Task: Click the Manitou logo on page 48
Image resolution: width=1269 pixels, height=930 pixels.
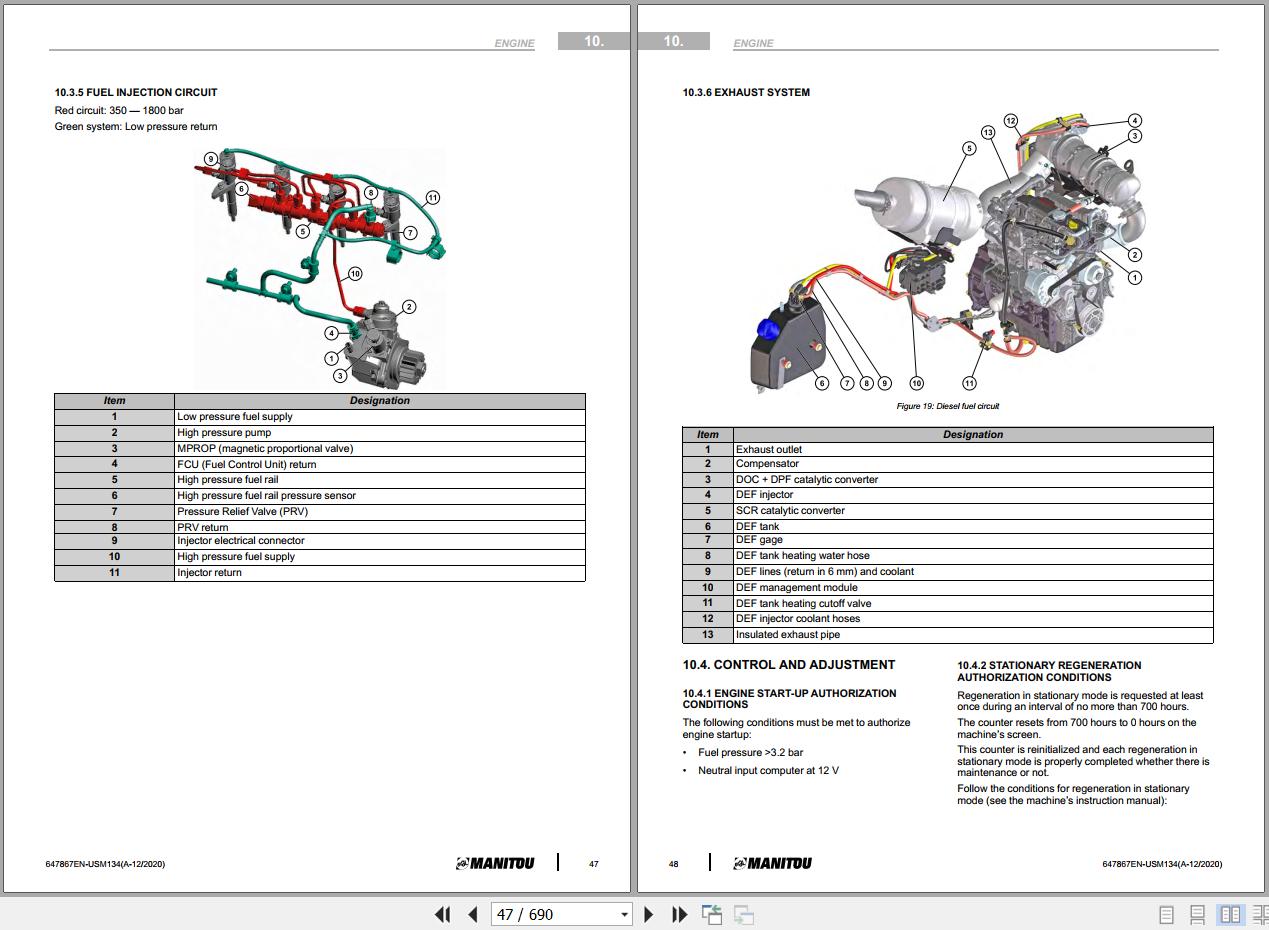Action: [x=772, y=863]
